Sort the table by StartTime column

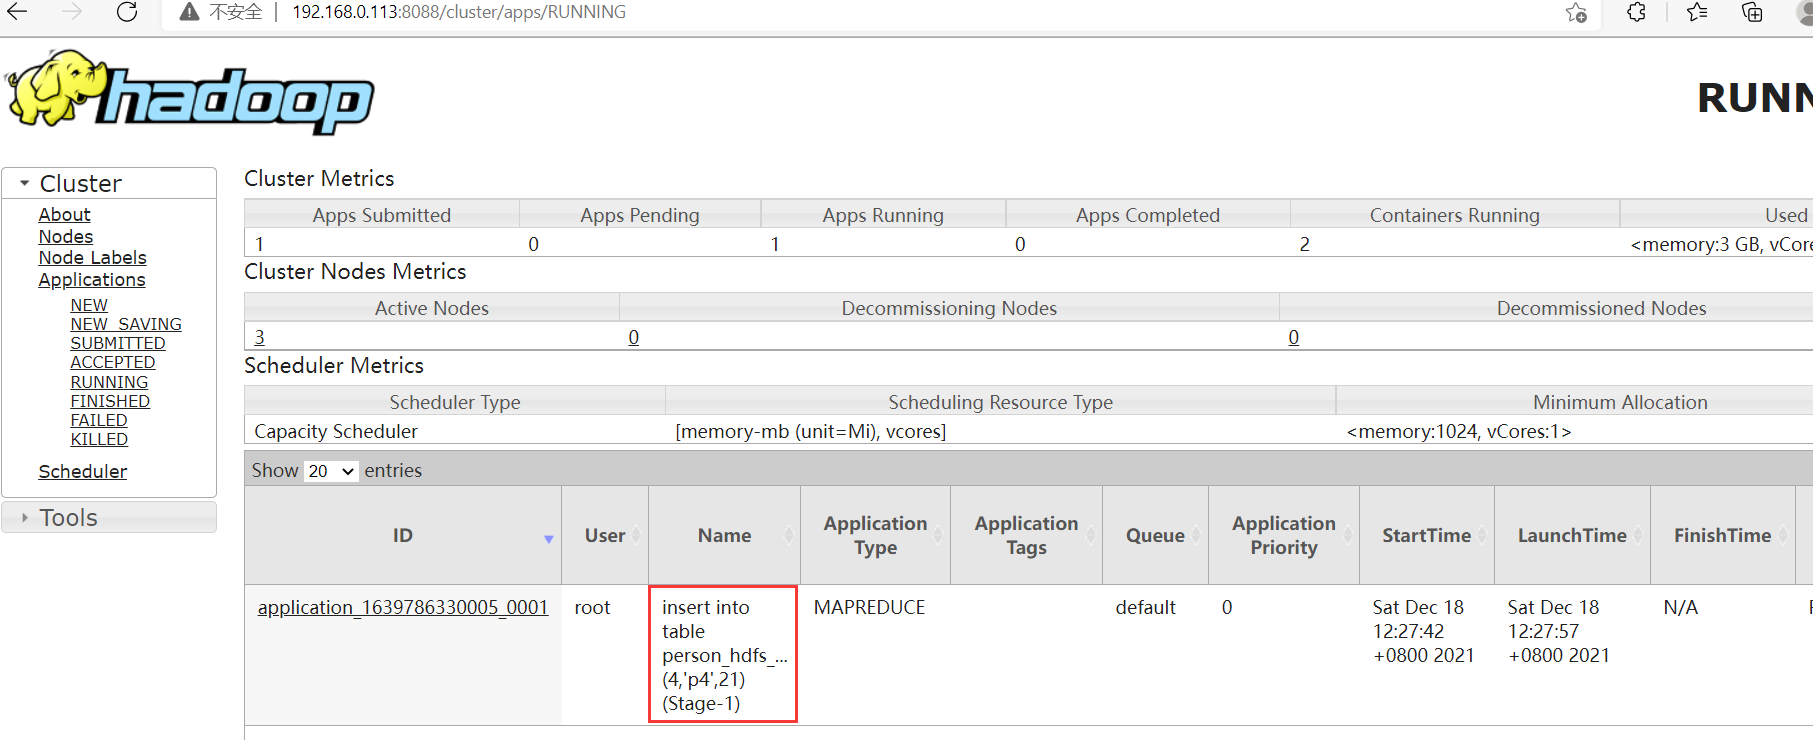[1427, 536]
